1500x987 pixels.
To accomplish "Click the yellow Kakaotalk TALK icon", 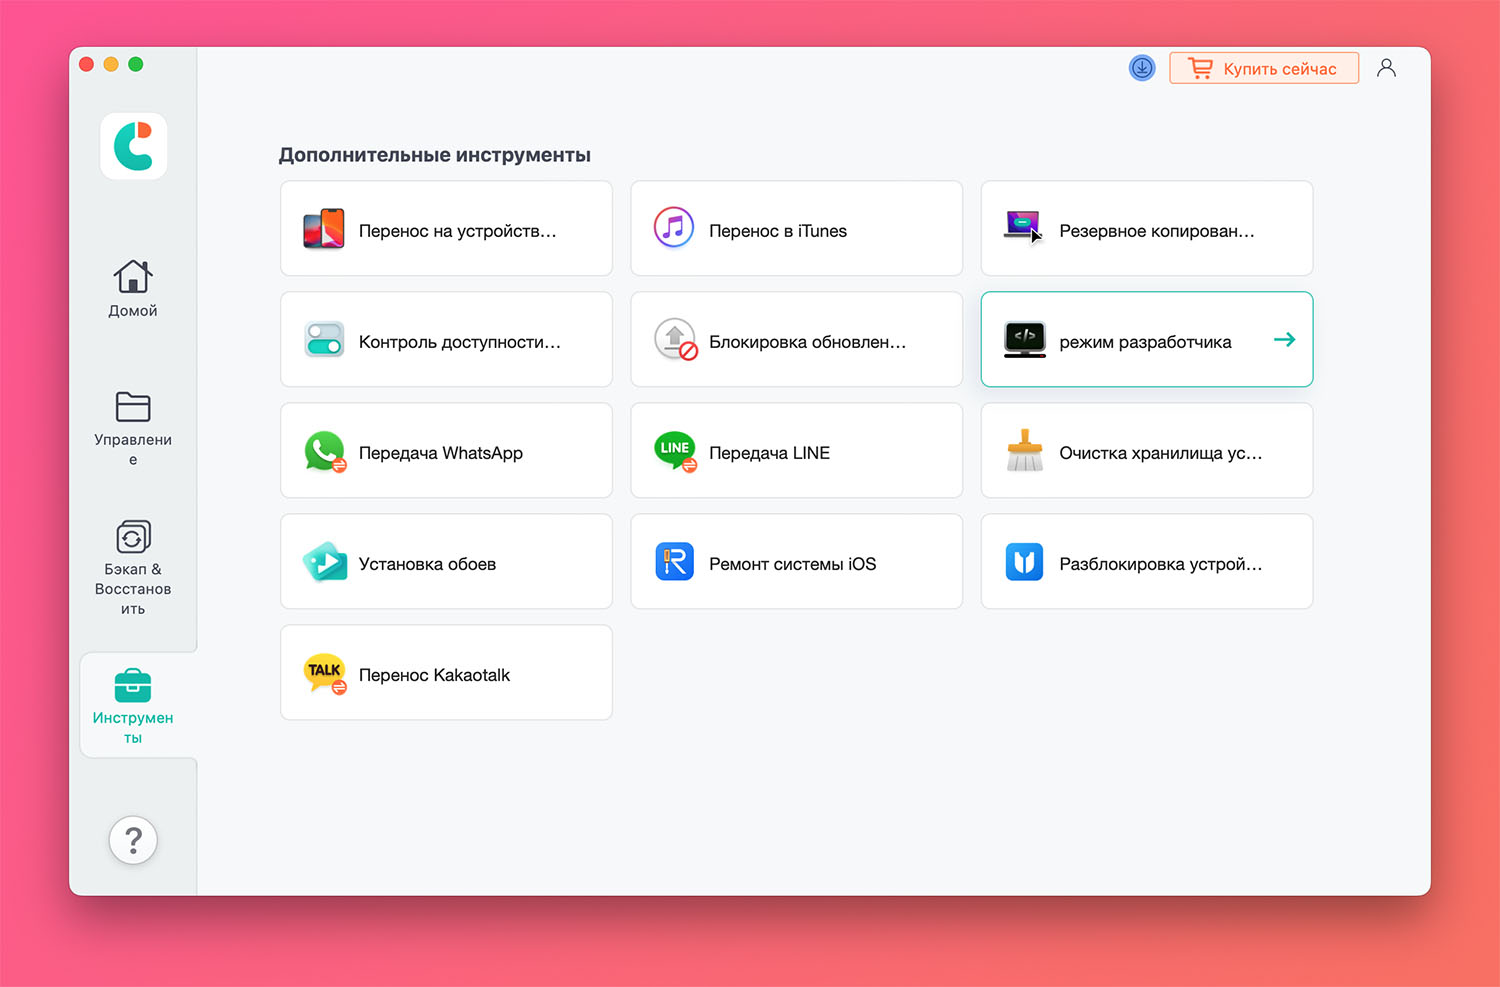I will pyautogui.click(x=325, y=673).
